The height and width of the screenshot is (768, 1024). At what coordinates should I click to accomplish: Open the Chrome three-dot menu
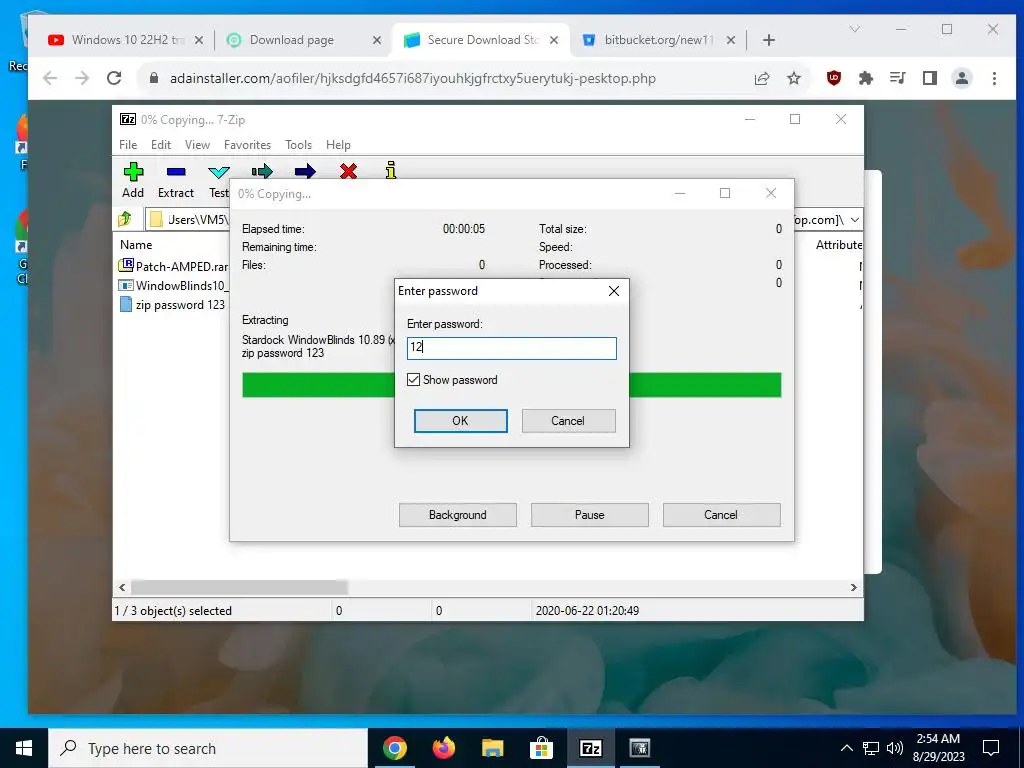pyautogui.click(x=994, y=78)
